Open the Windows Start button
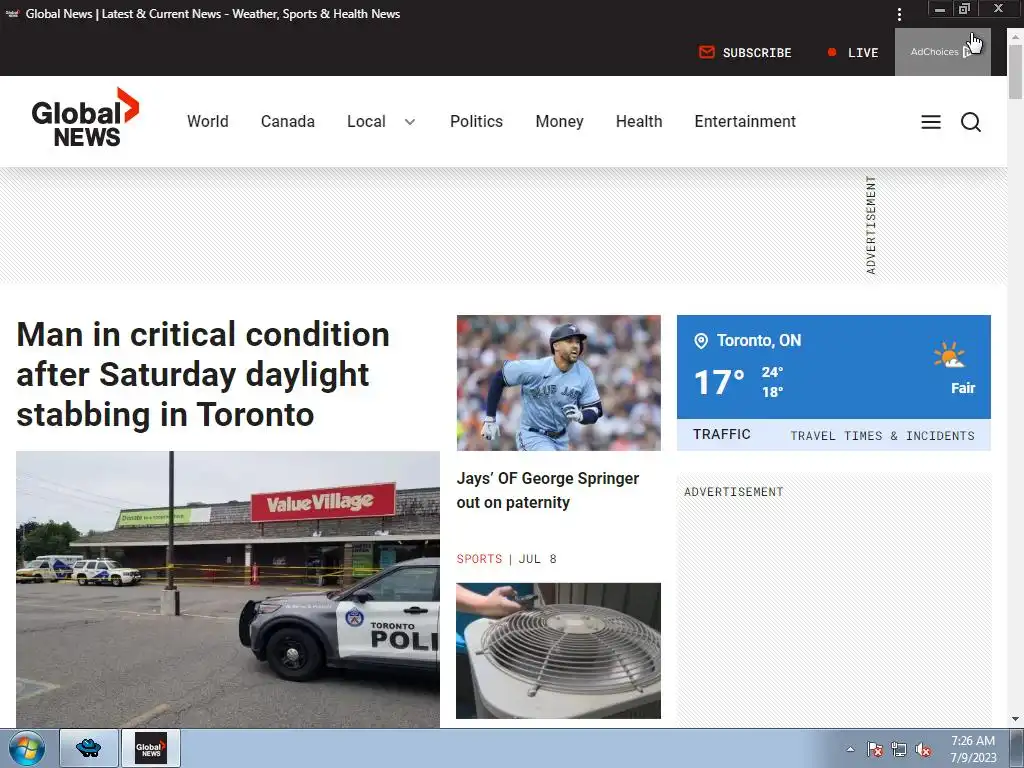1024x768 pixels. pos(27,748)
